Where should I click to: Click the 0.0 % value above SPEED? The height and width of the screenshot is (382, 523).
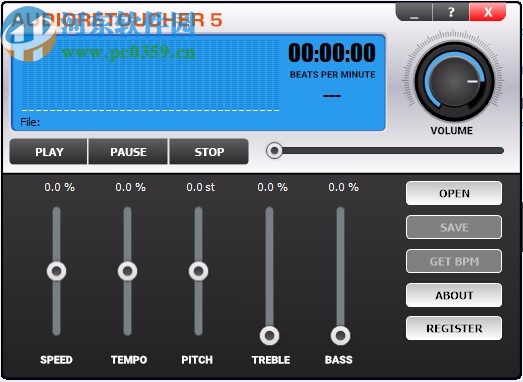pos(59,187)
